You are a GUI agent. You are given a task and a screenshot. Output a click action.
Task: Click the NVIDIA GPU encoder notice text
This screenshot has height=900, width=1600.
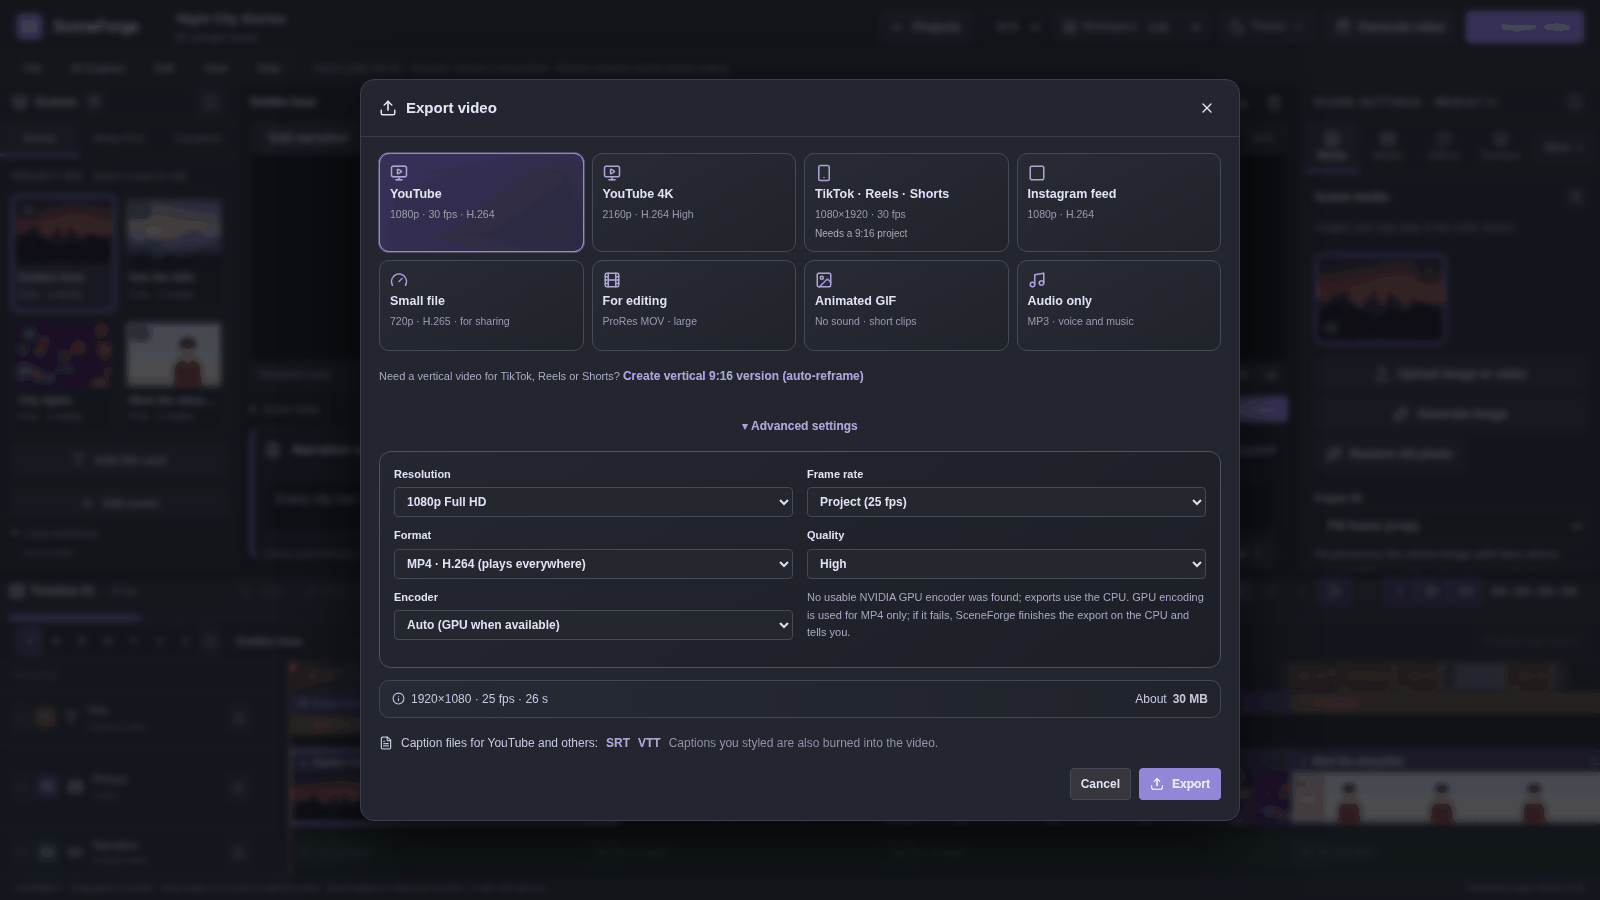point(1006,615)
